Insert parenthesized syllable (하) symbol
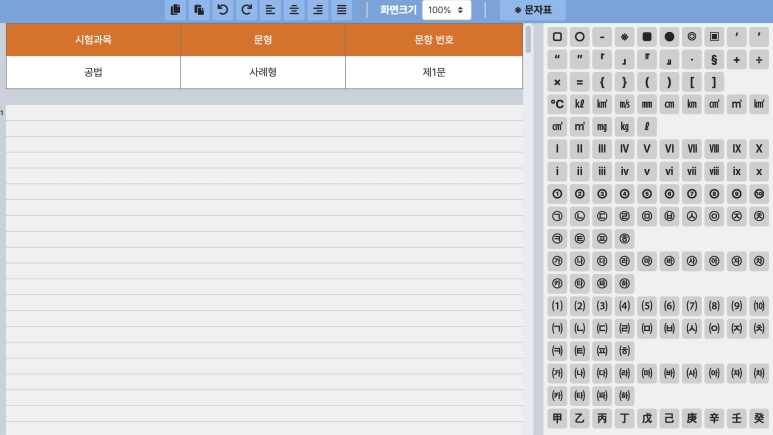Viewport: 773px width, 435px height. click(625, 396)
